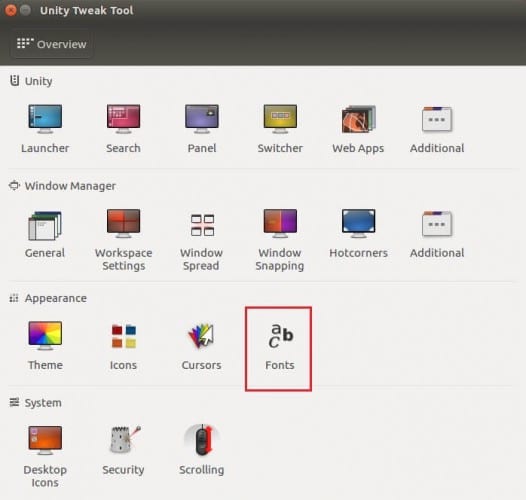Open the Fonts settings icon

(x=280, y=336)
